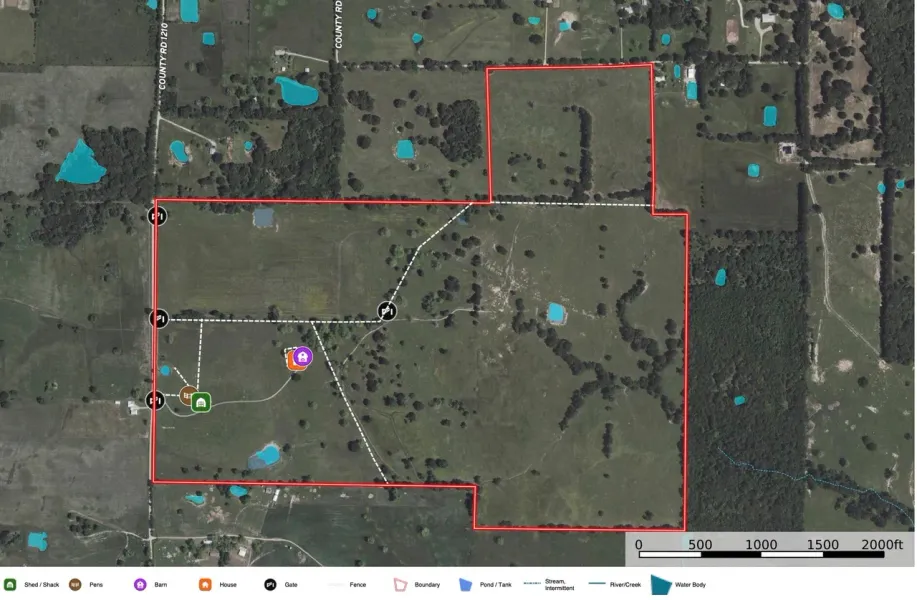Select the green Shed marker on the map
This screenshot has width=917, height=600.
pos(201,403)
